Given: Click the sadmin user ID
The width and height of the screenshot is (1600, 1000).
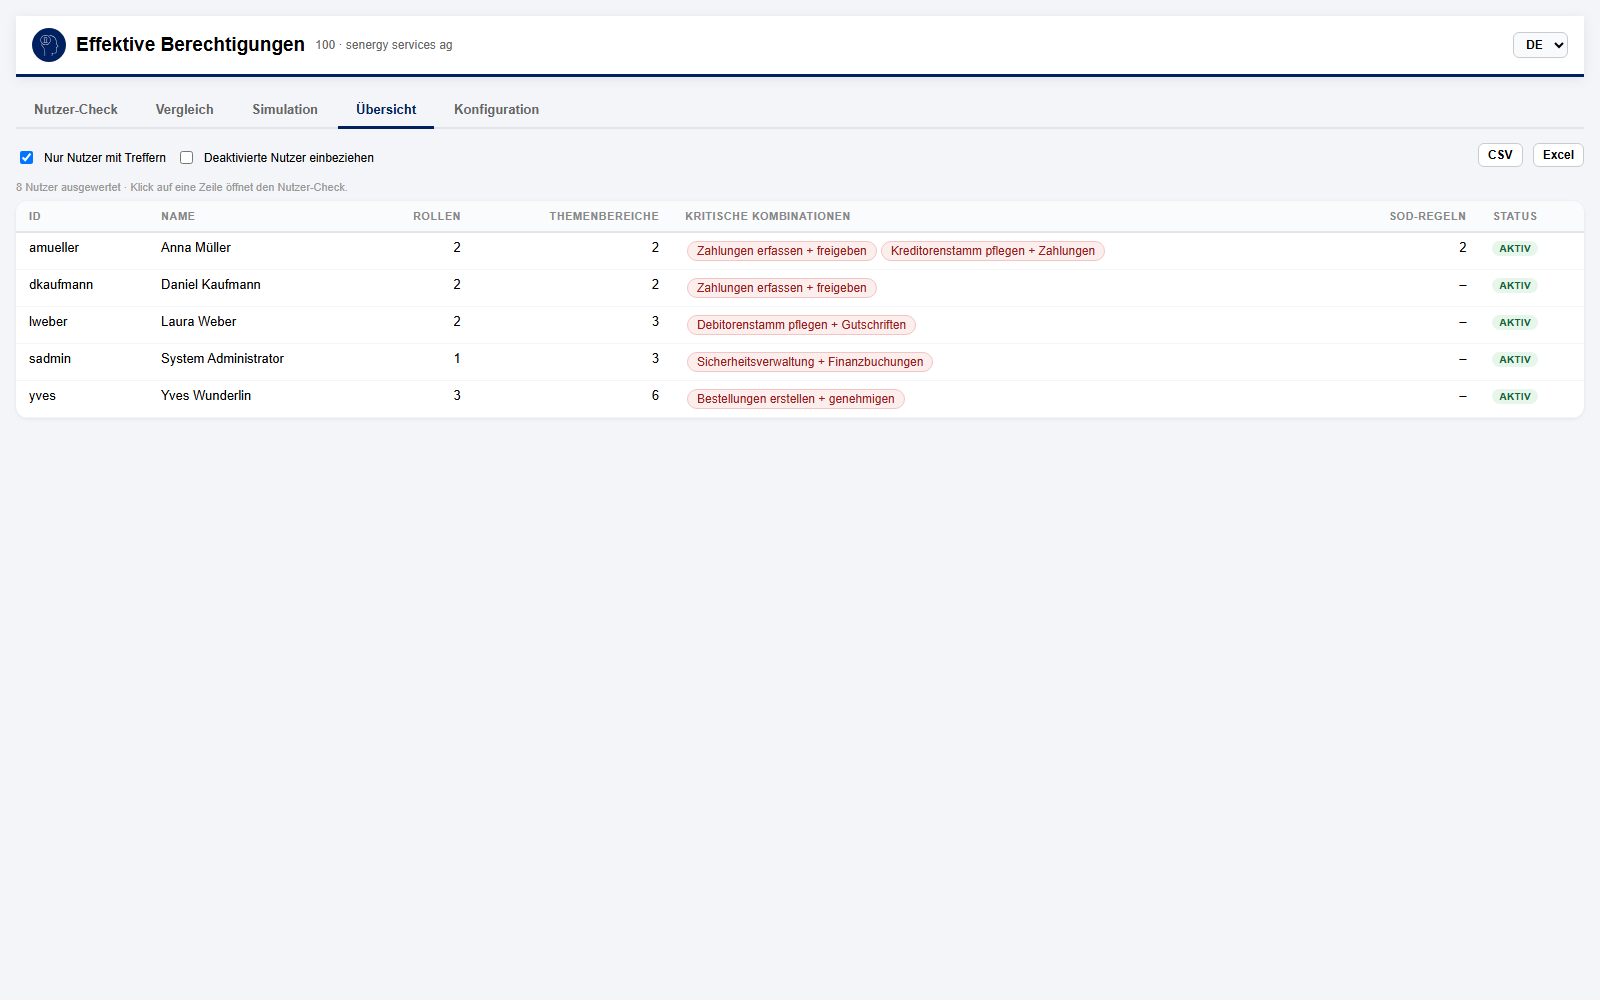Looking at the screenshot, I should coord(50,359).
